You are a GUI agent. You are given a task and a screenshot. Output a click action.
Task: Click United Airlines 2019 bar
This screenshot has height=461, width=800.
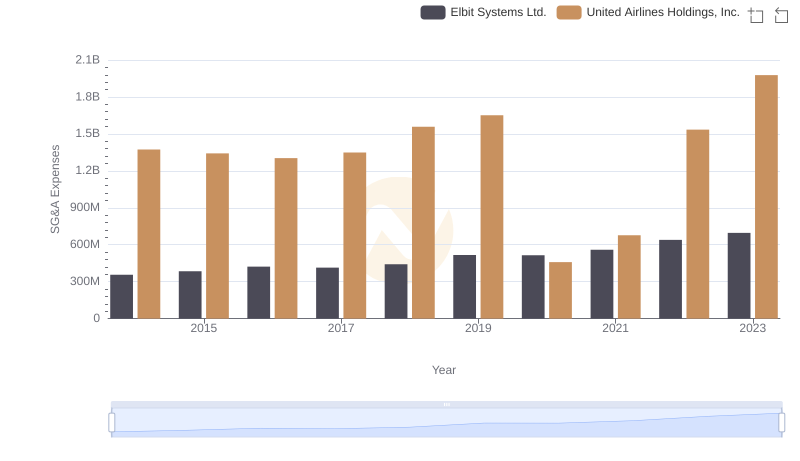(492, 217)
